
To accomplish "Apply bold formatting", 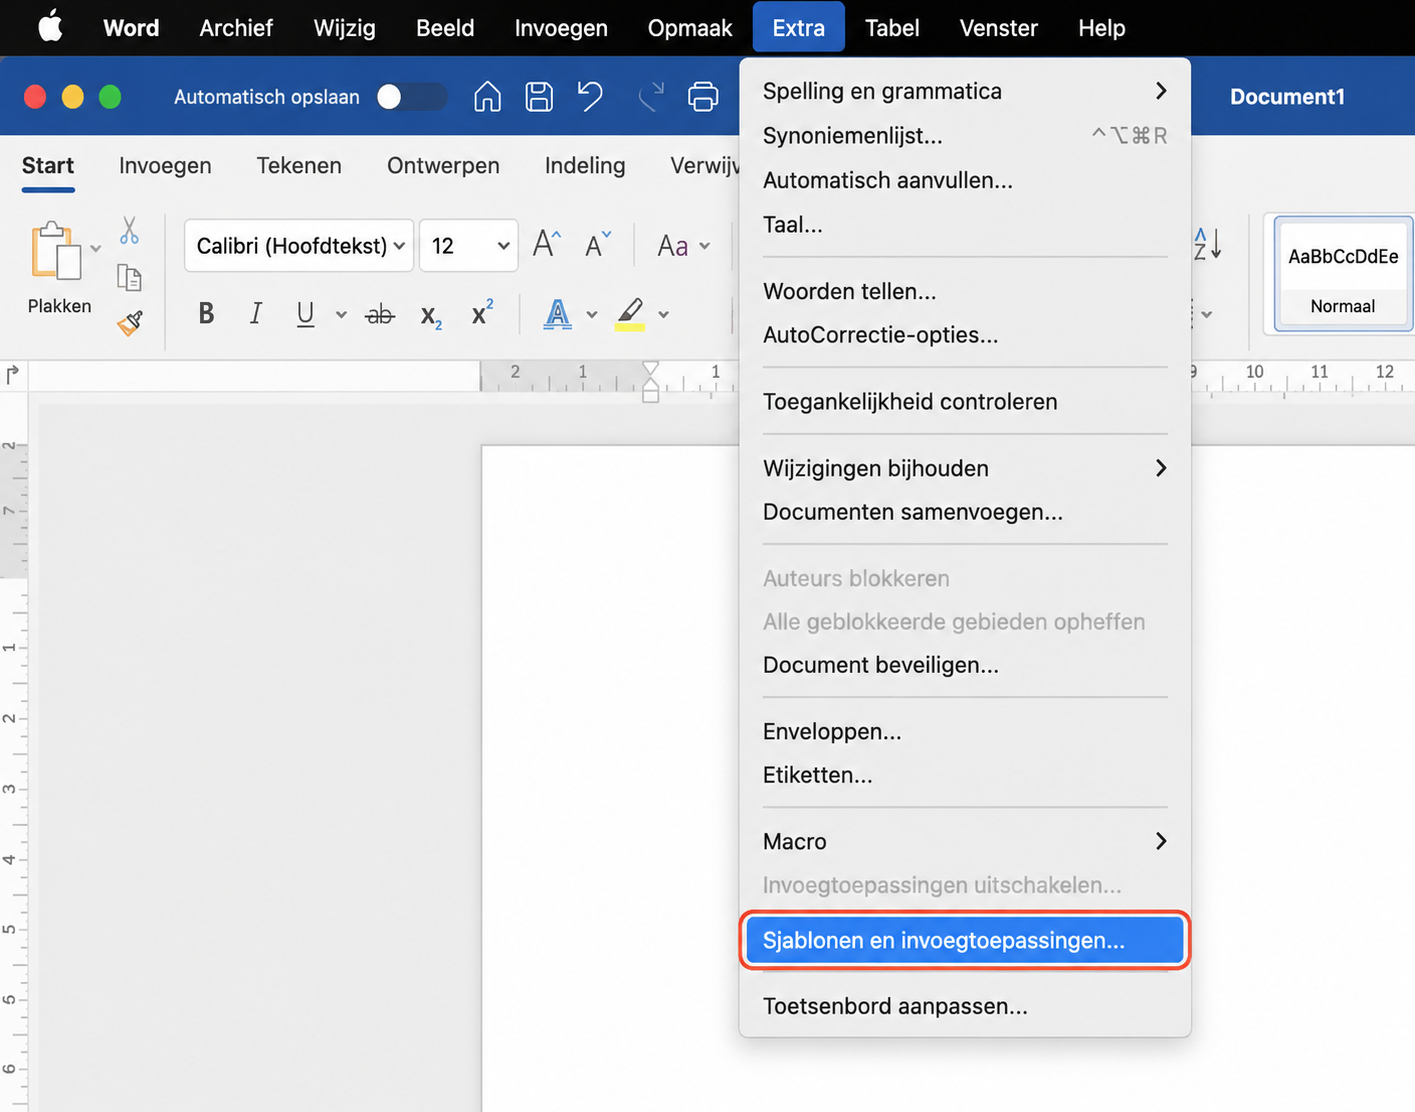I will pyautogui.click(x=206, y=314).
